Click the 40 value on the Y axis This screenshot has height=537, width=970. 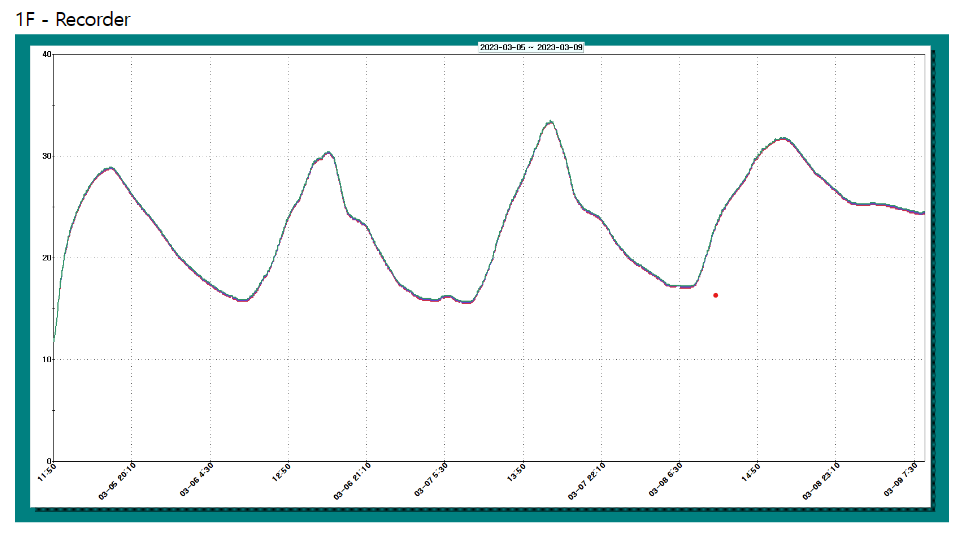pyautogui.click(x=46, y=54)
